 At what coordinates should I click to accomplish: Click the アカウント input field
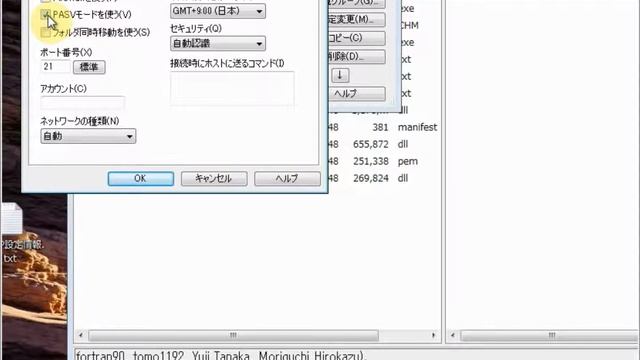tap(82, 103)
